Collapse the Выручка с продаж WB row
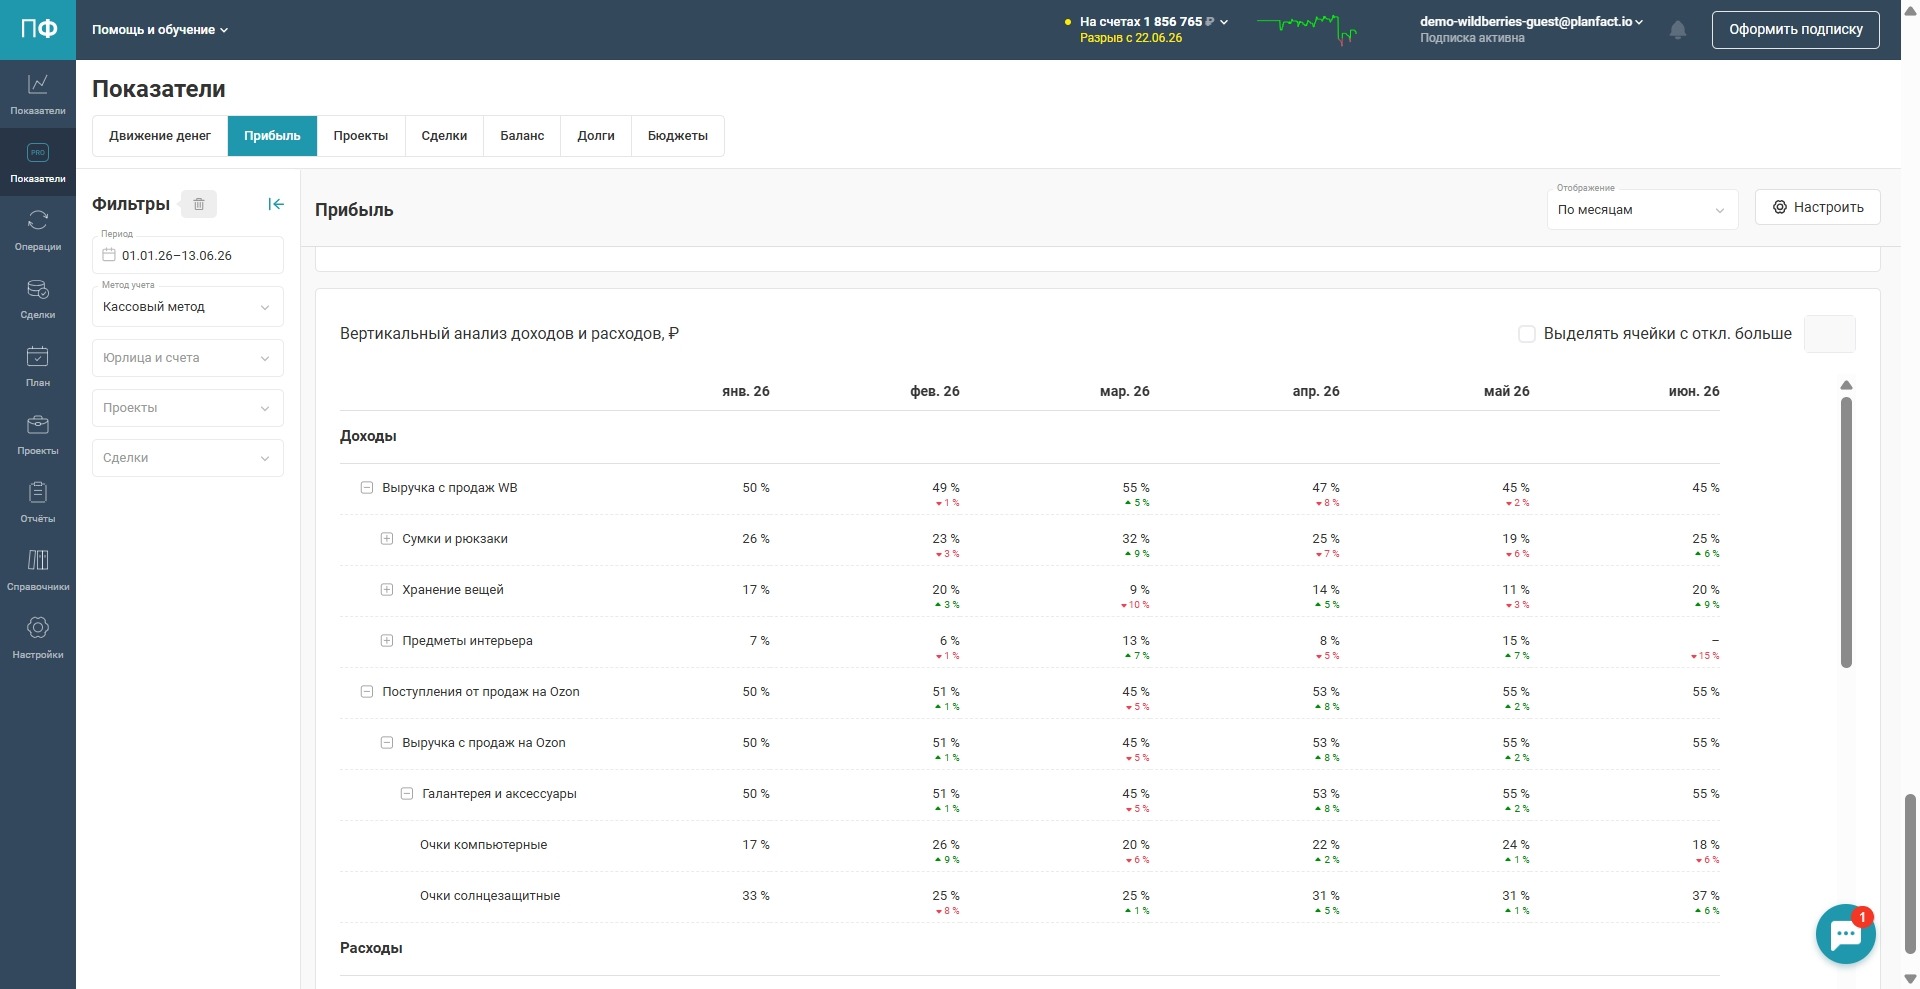1920x989 pixels. 367,488
